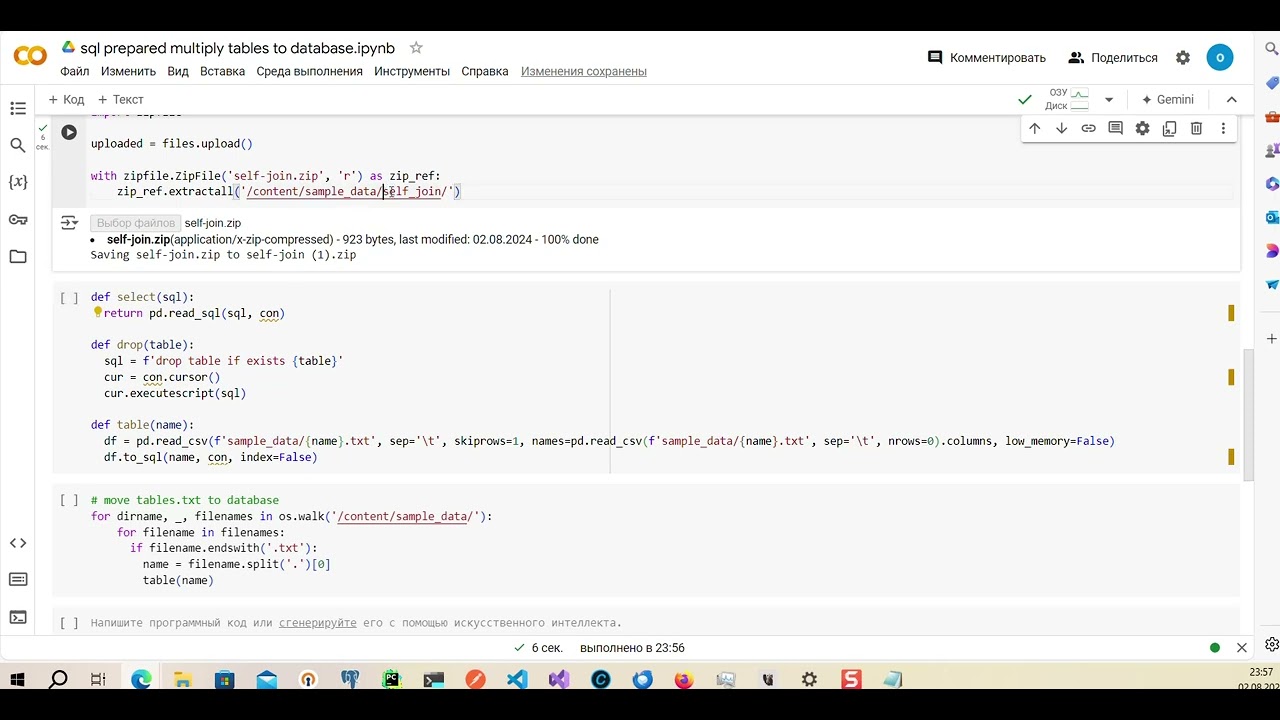Image resolution: width=1280 pixels, height=720 pixels.
Task: Open the command palette icon in sidebar
Action: point(18,580)
